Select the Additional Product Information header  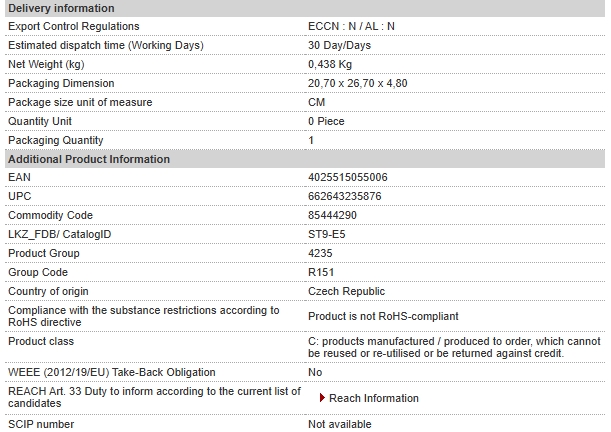pyautogui.click(x=305, y=159)
